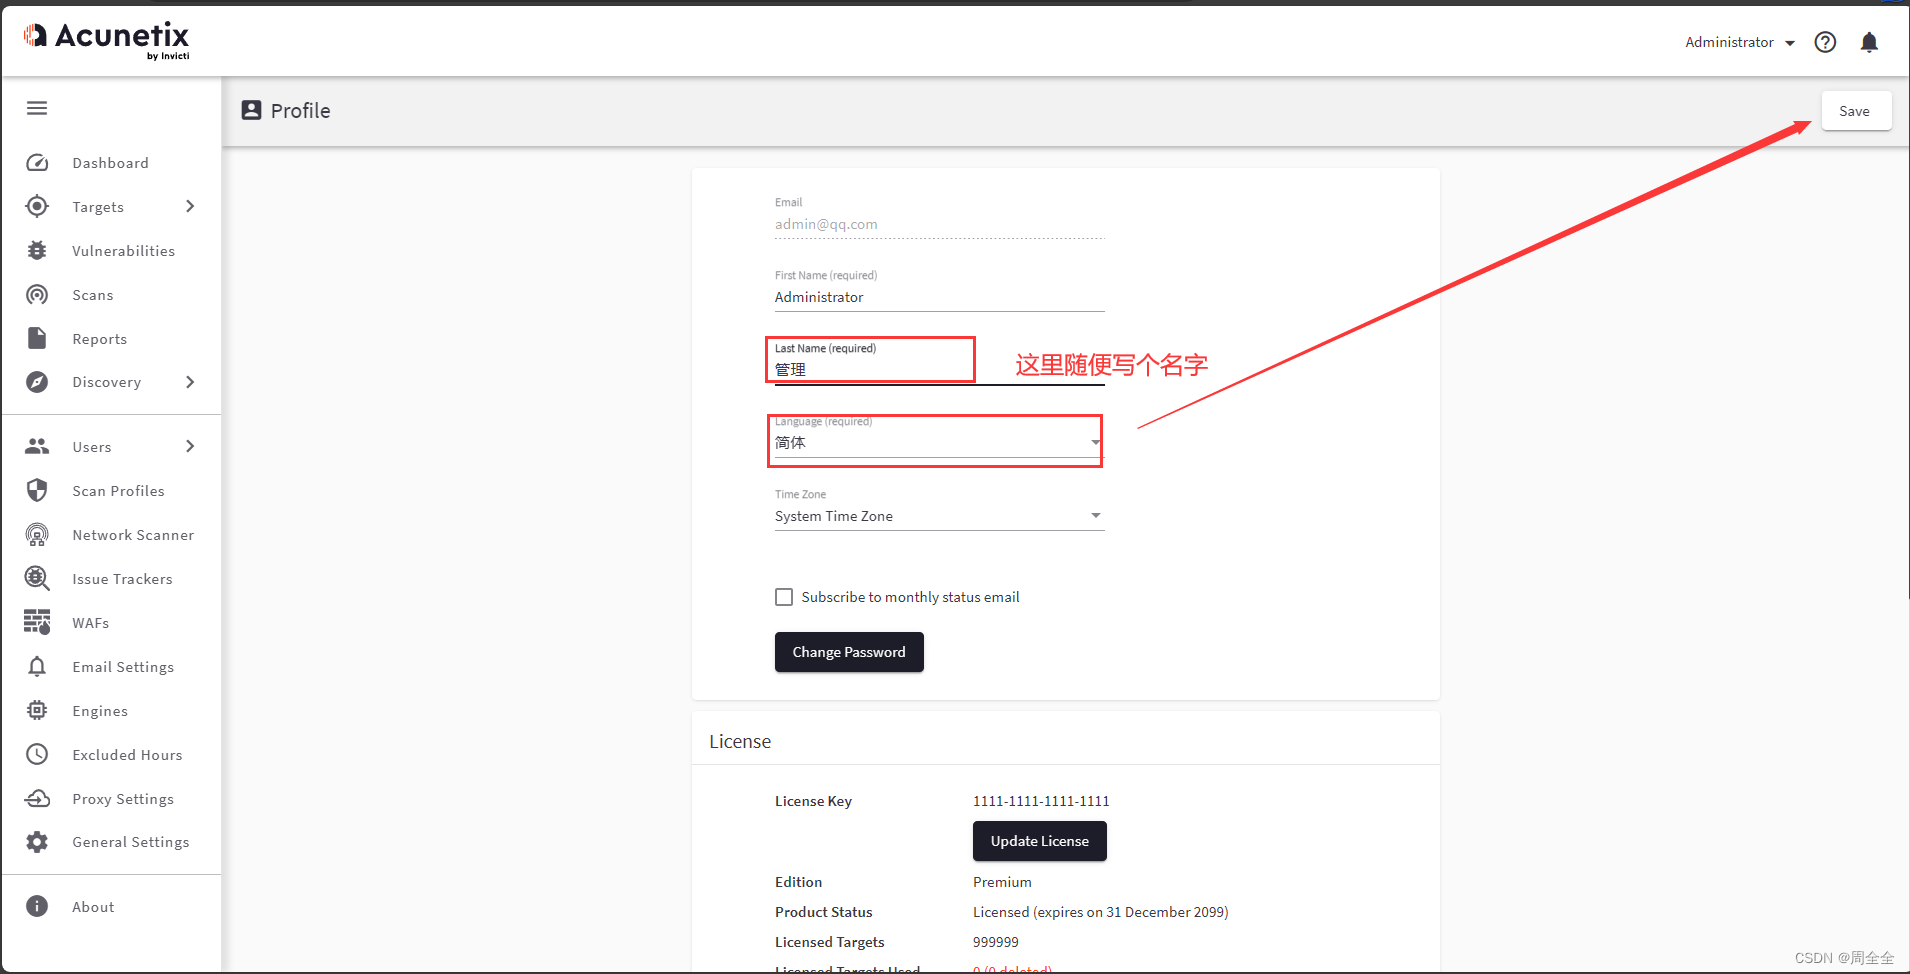Go to Dashboard menu item
Screen dimensions: 1910x974
pos(110,163)
